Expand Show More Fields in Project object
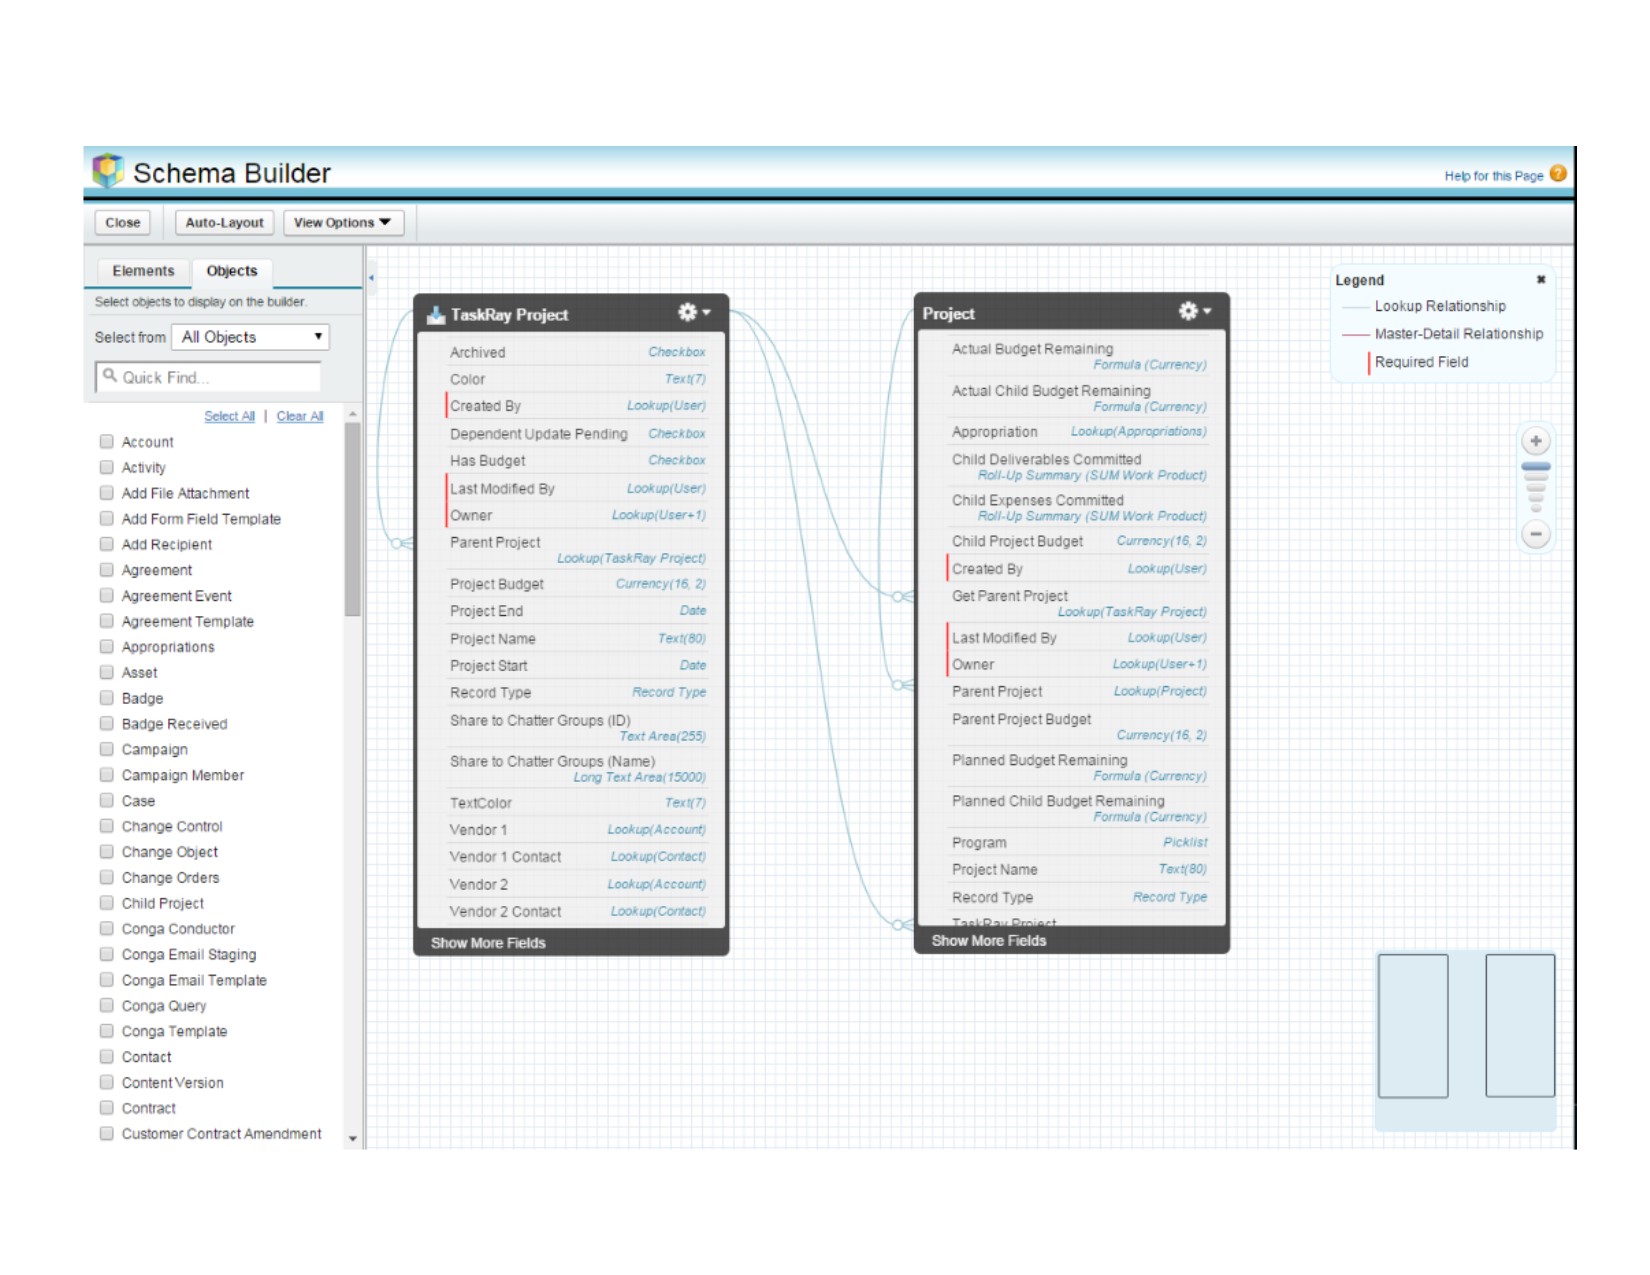This screenshot has width=1650, height=1275. (989, 941)
